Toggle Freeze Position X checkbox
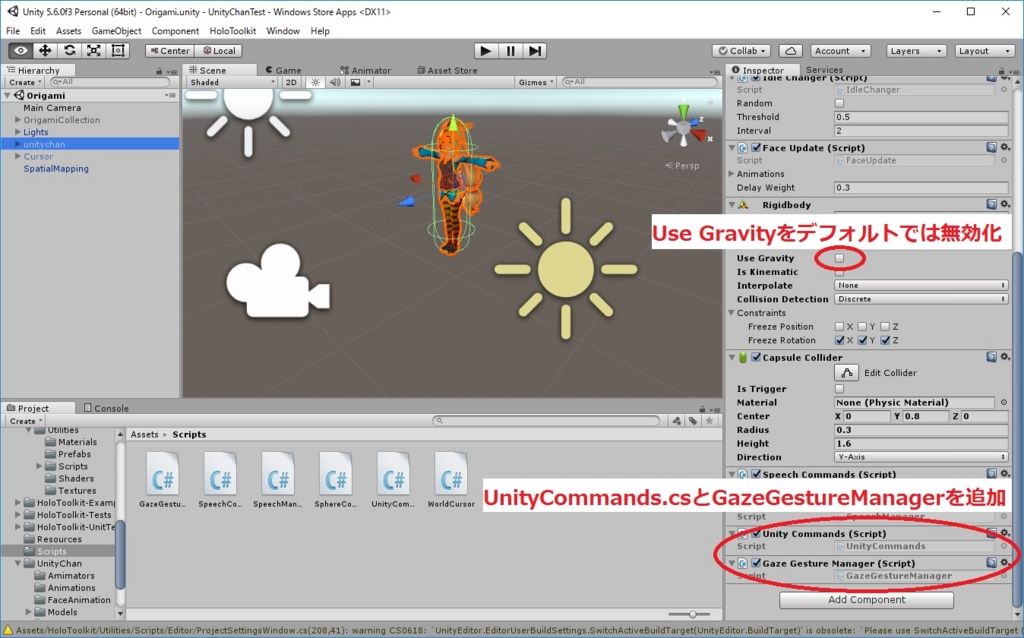Viewport: 1024px width, 638px height. pos(839,327)
